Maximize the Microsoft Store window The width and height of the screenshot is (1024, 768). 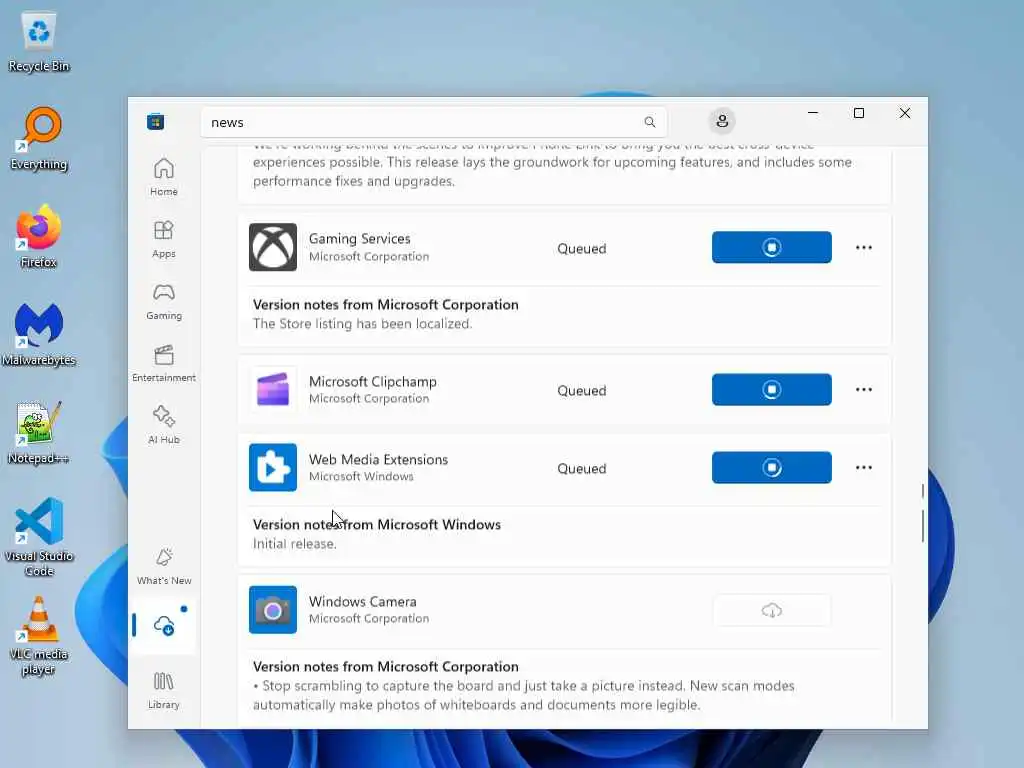(859, 113)
